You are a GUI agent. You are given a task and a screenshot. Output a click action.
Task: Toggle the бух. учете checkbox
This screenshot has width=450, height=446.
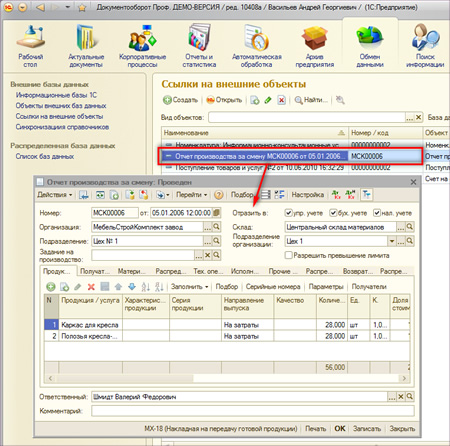click(x=333, y=213)
